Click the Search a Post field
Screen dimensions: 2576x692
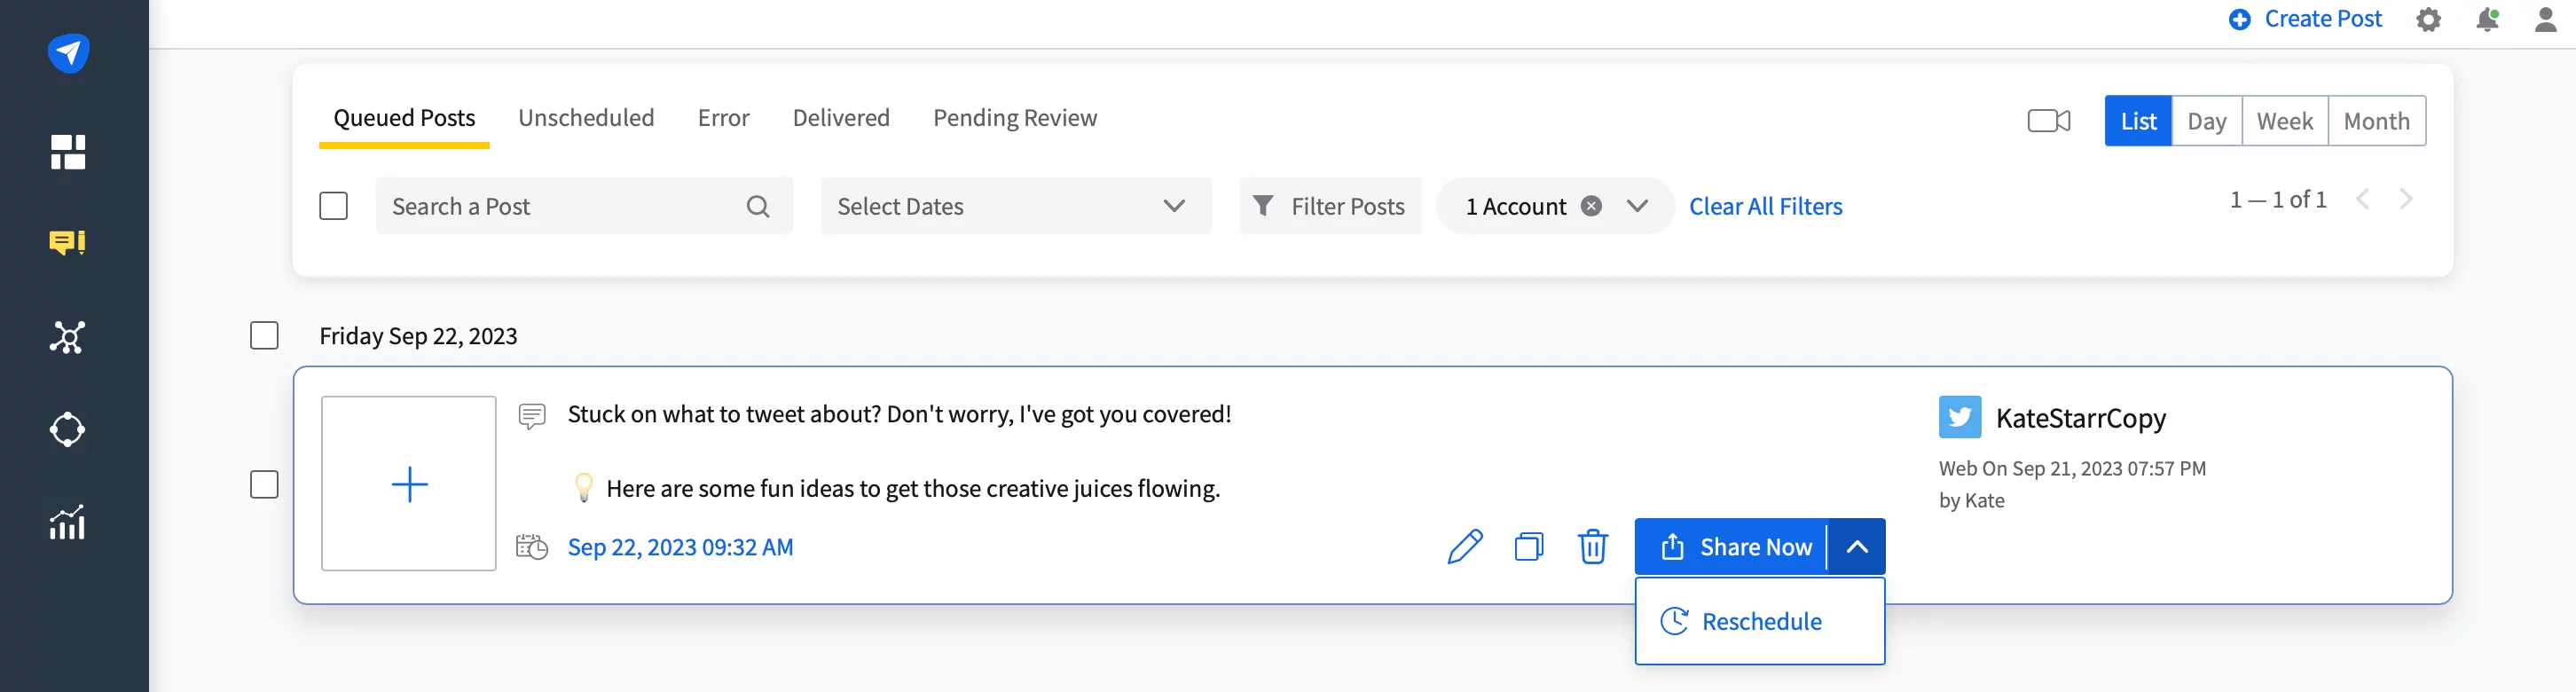[584, 206]
